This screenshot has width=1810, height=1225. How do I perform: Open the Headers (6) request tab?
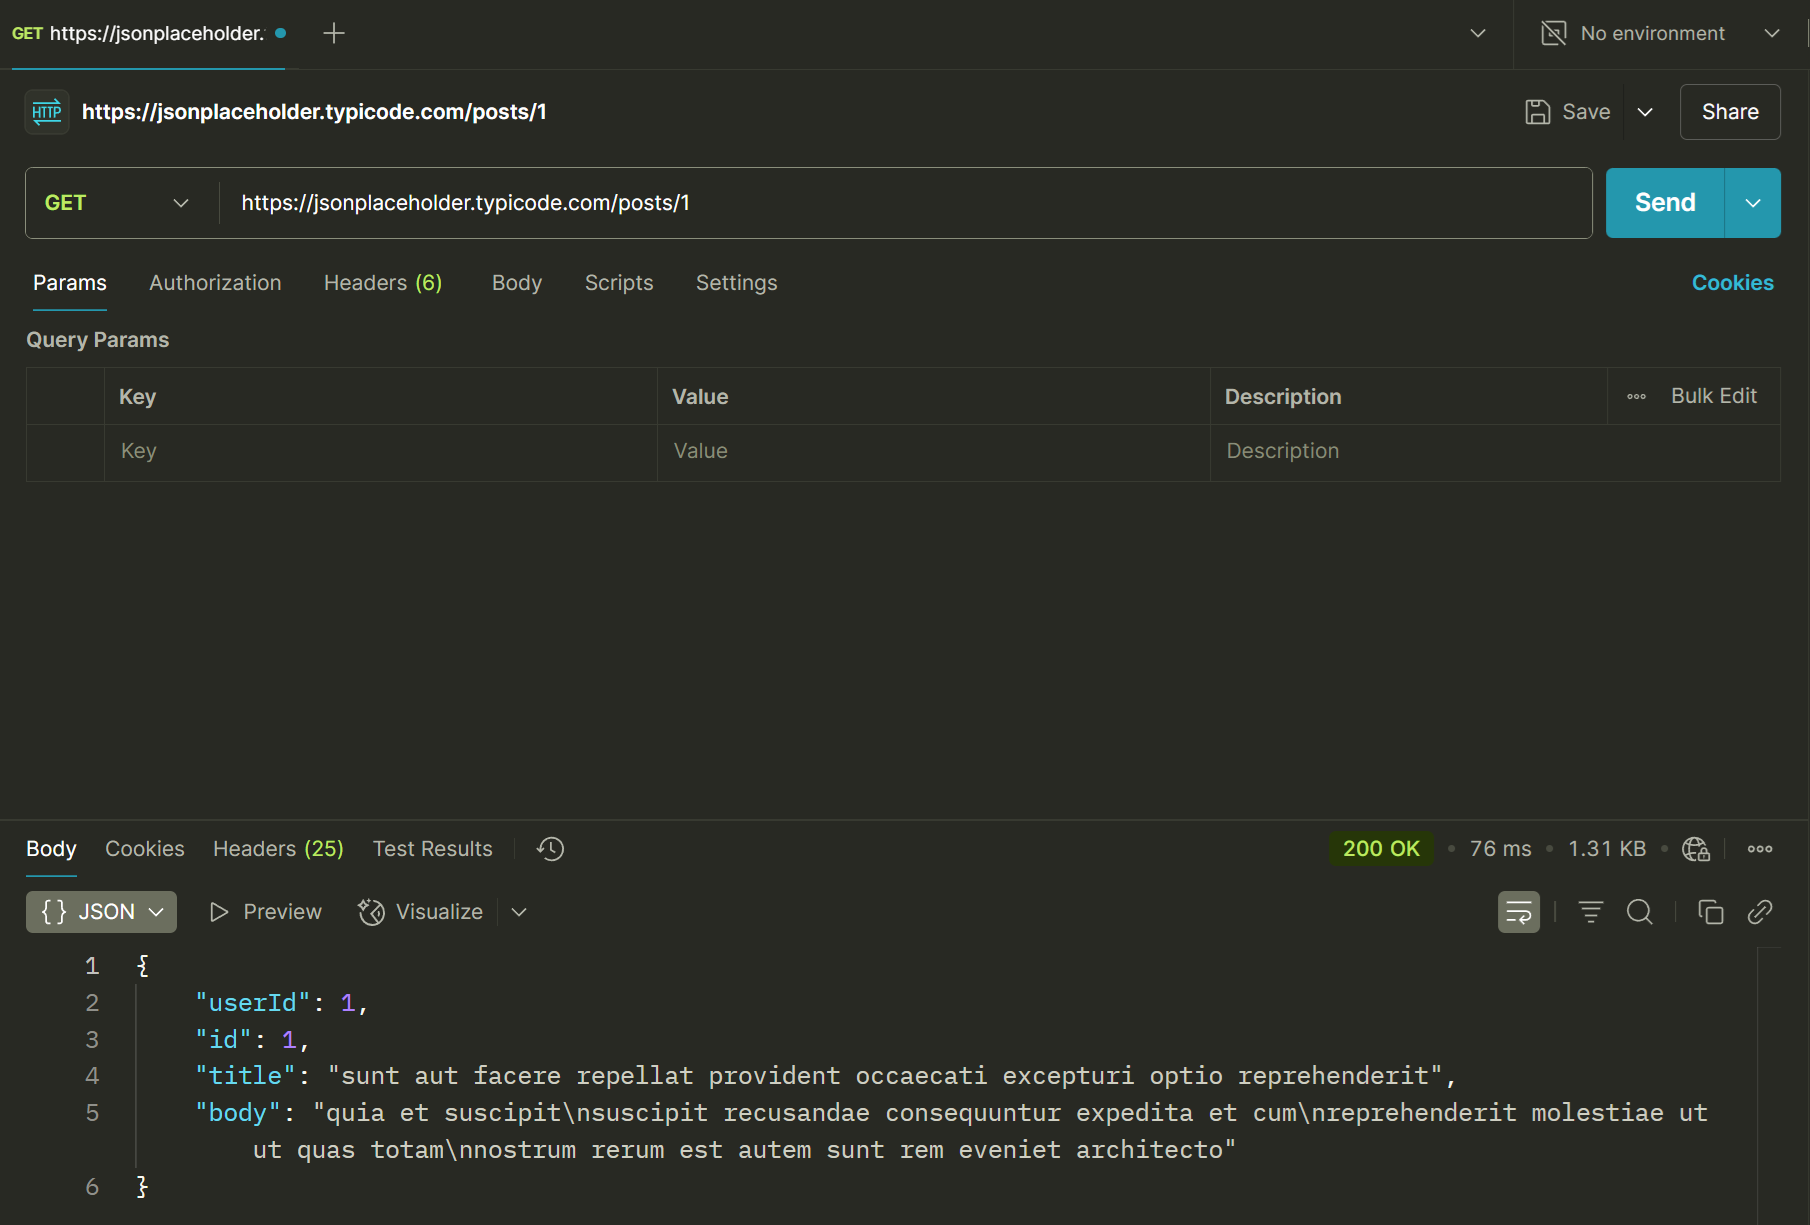[383, 283]
